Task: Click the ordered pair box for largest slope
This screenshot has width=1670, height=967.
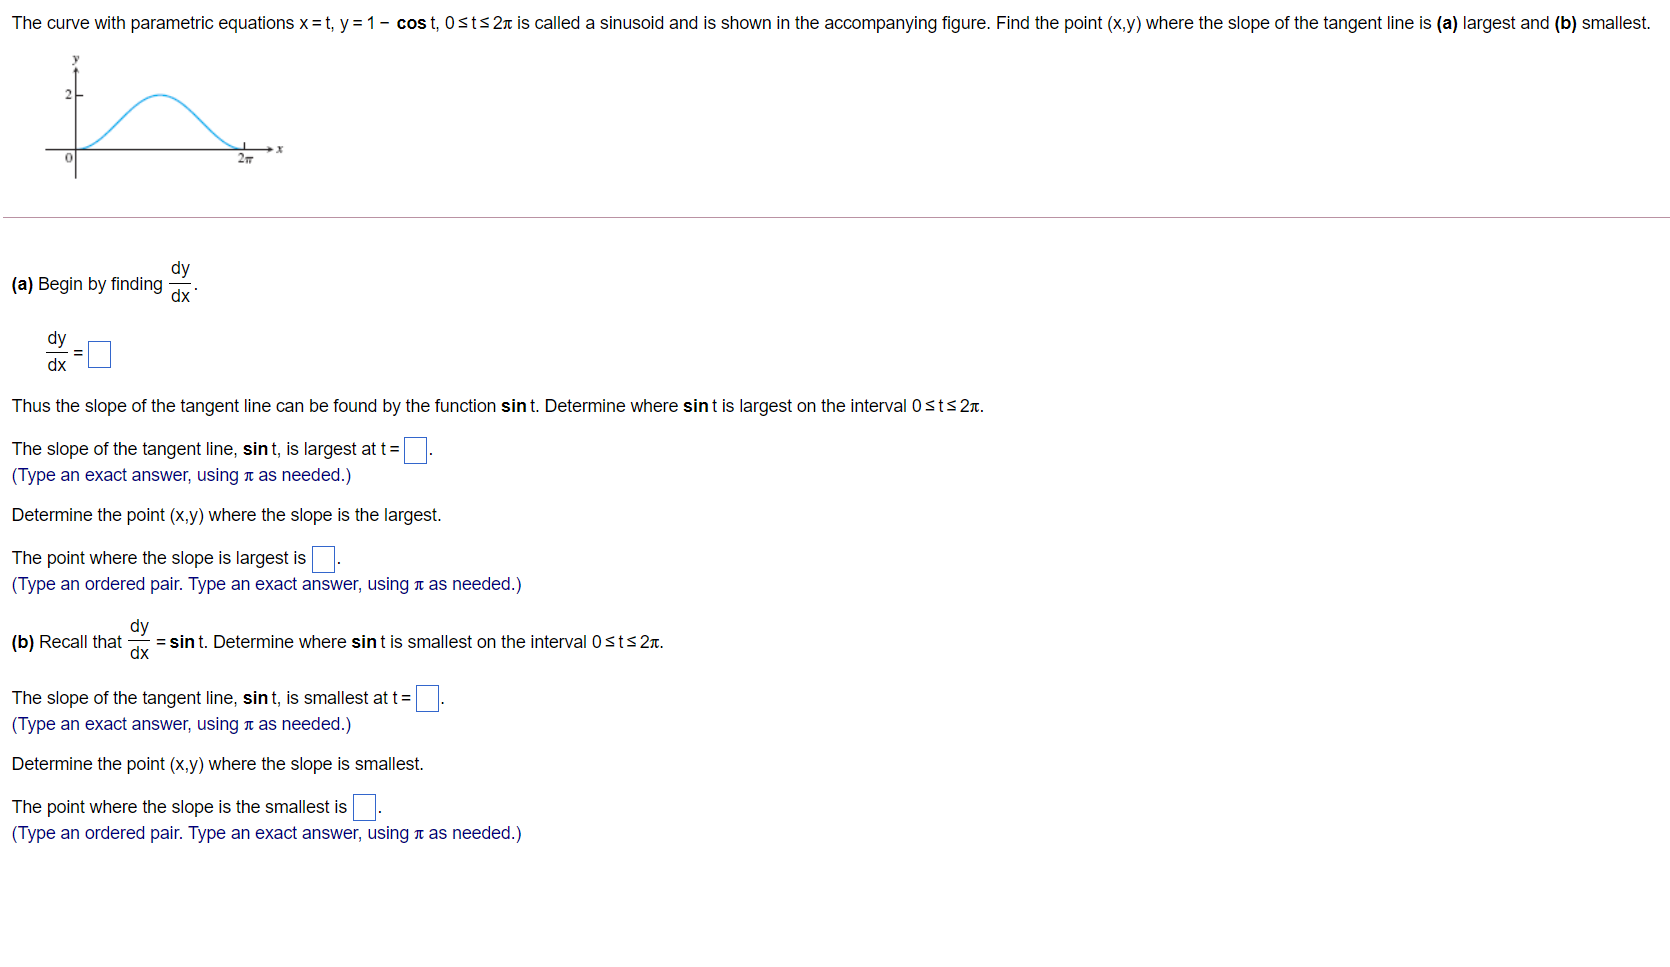Action: point(322,559)
